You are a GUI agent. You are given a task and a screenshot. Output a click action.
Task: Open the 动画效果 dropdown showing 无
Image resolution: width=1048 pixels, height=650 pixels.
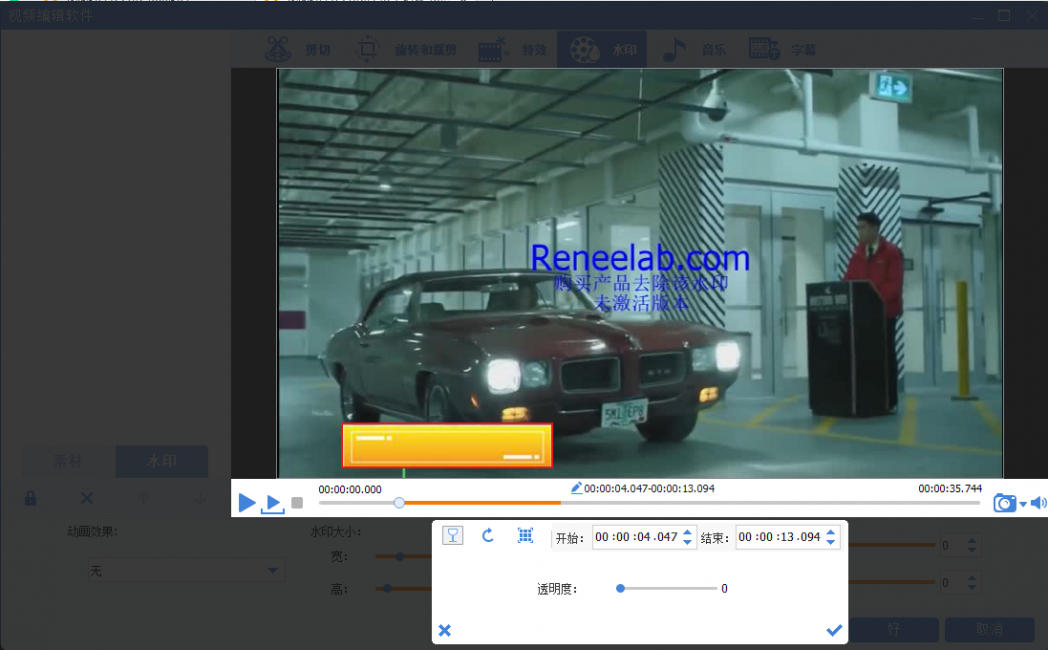coord(186,571)
